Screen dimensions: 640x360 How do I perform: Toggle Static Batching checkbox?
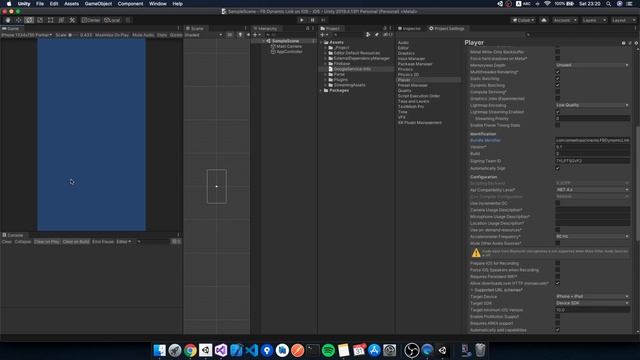[x=558, y=78]
